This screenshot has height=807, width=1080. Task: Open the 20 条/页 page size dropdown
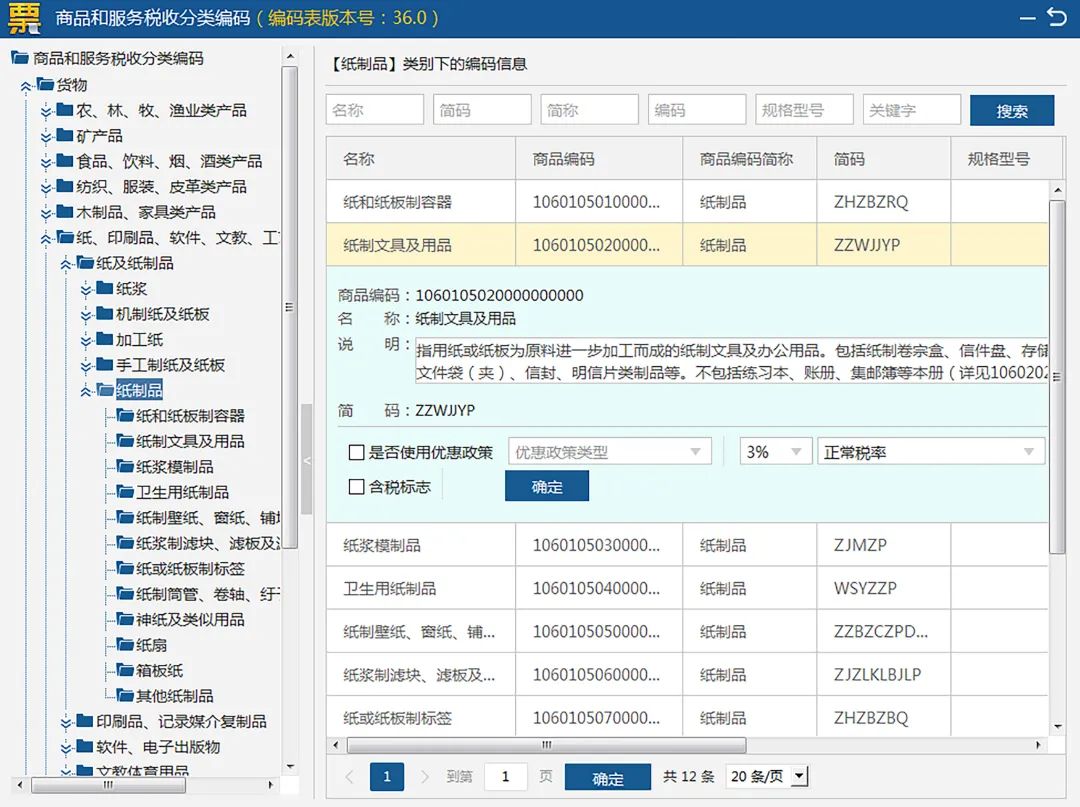tap(767, 777)
